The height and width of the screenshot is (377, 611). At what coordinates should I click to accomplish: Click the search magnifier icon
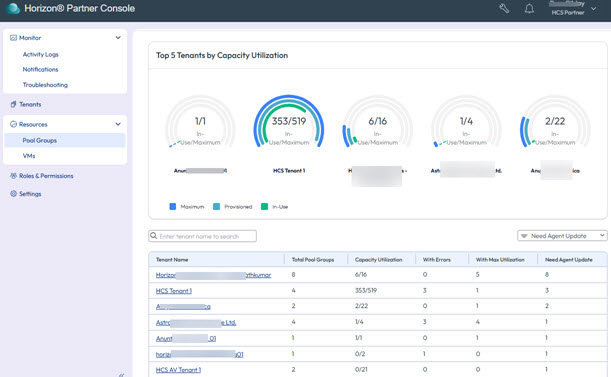coord(154,236)
